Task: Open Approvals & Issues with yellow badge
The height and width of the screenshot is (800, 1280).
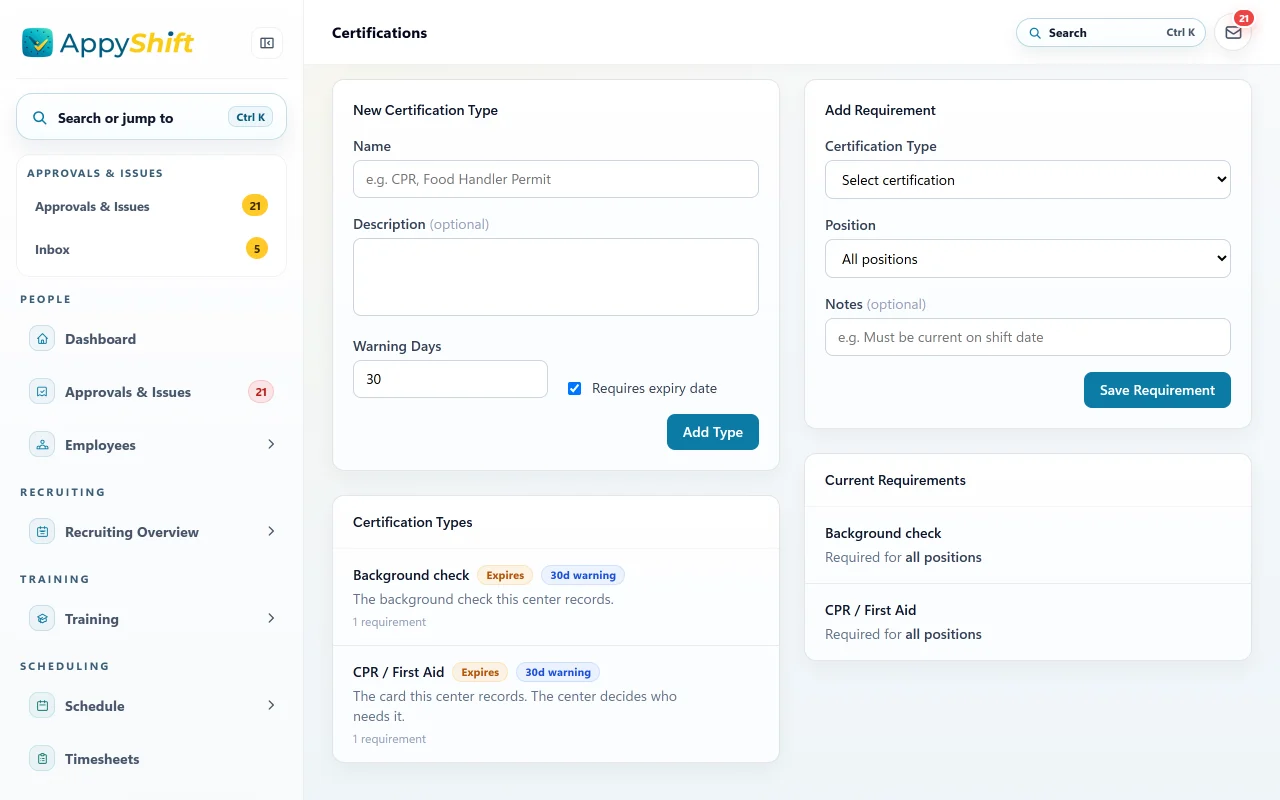Action: pyautogui.click(x=151, y=207)
